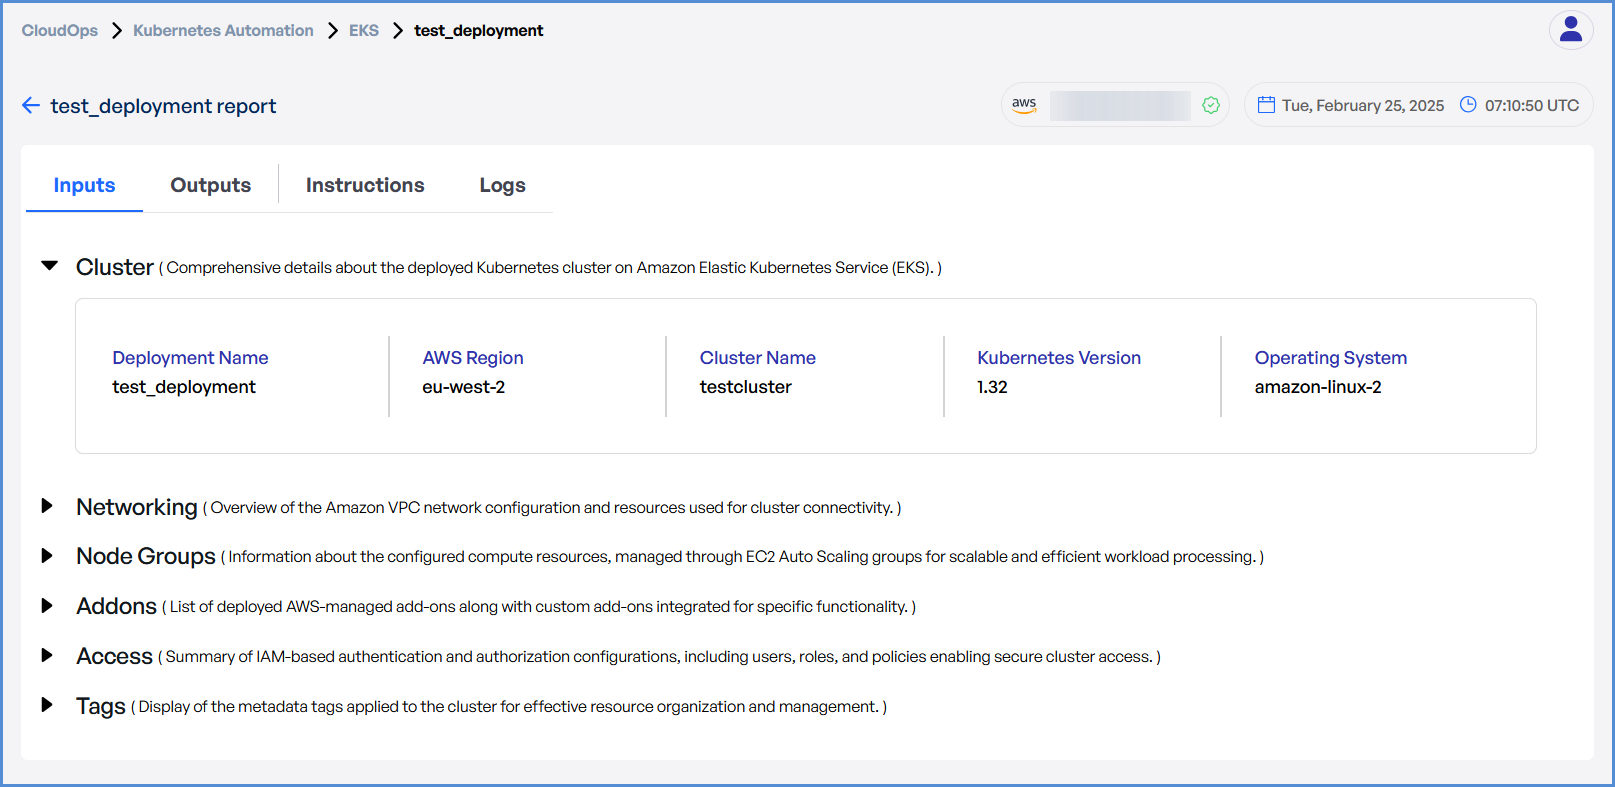The height and width of the screenshot is (787, 1615).
Task: Navigate to Kubernetes Automation breadcrumb
Action: coord(223,31)
